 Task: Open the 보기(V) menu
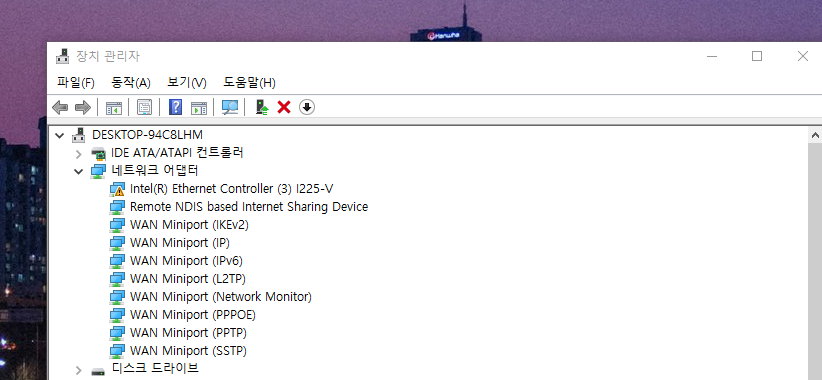point(187,82)
